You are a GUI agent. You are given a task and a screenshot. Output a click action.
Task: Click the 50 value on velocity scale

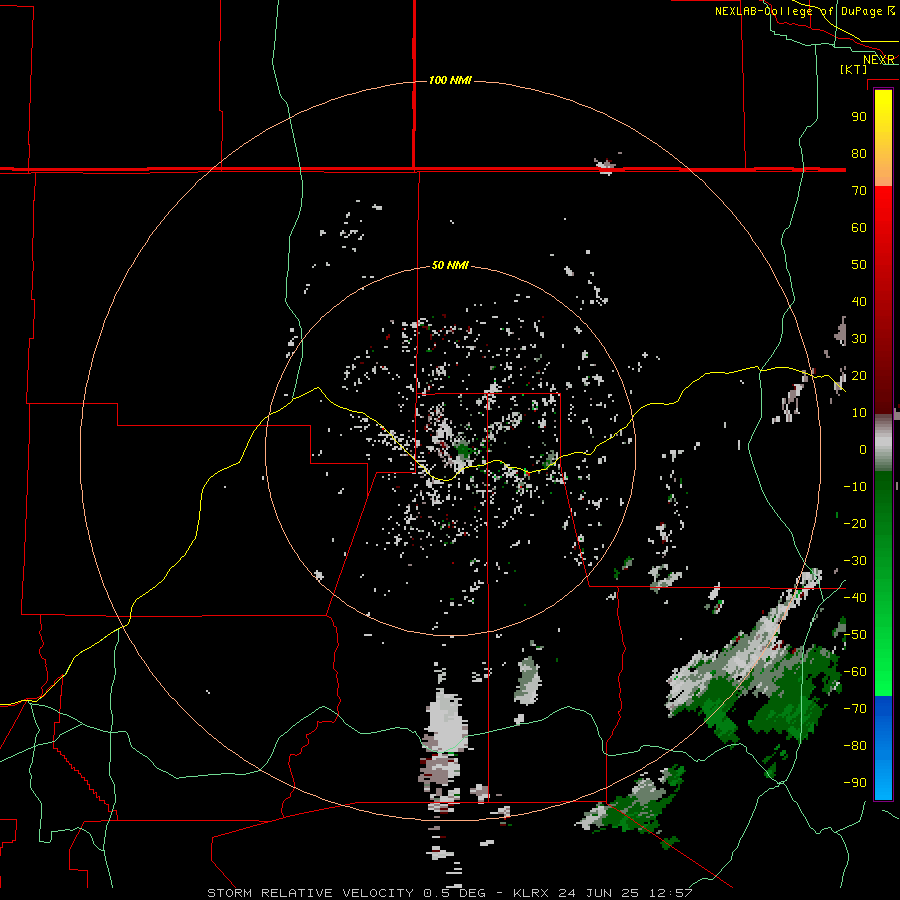(859, 265)
